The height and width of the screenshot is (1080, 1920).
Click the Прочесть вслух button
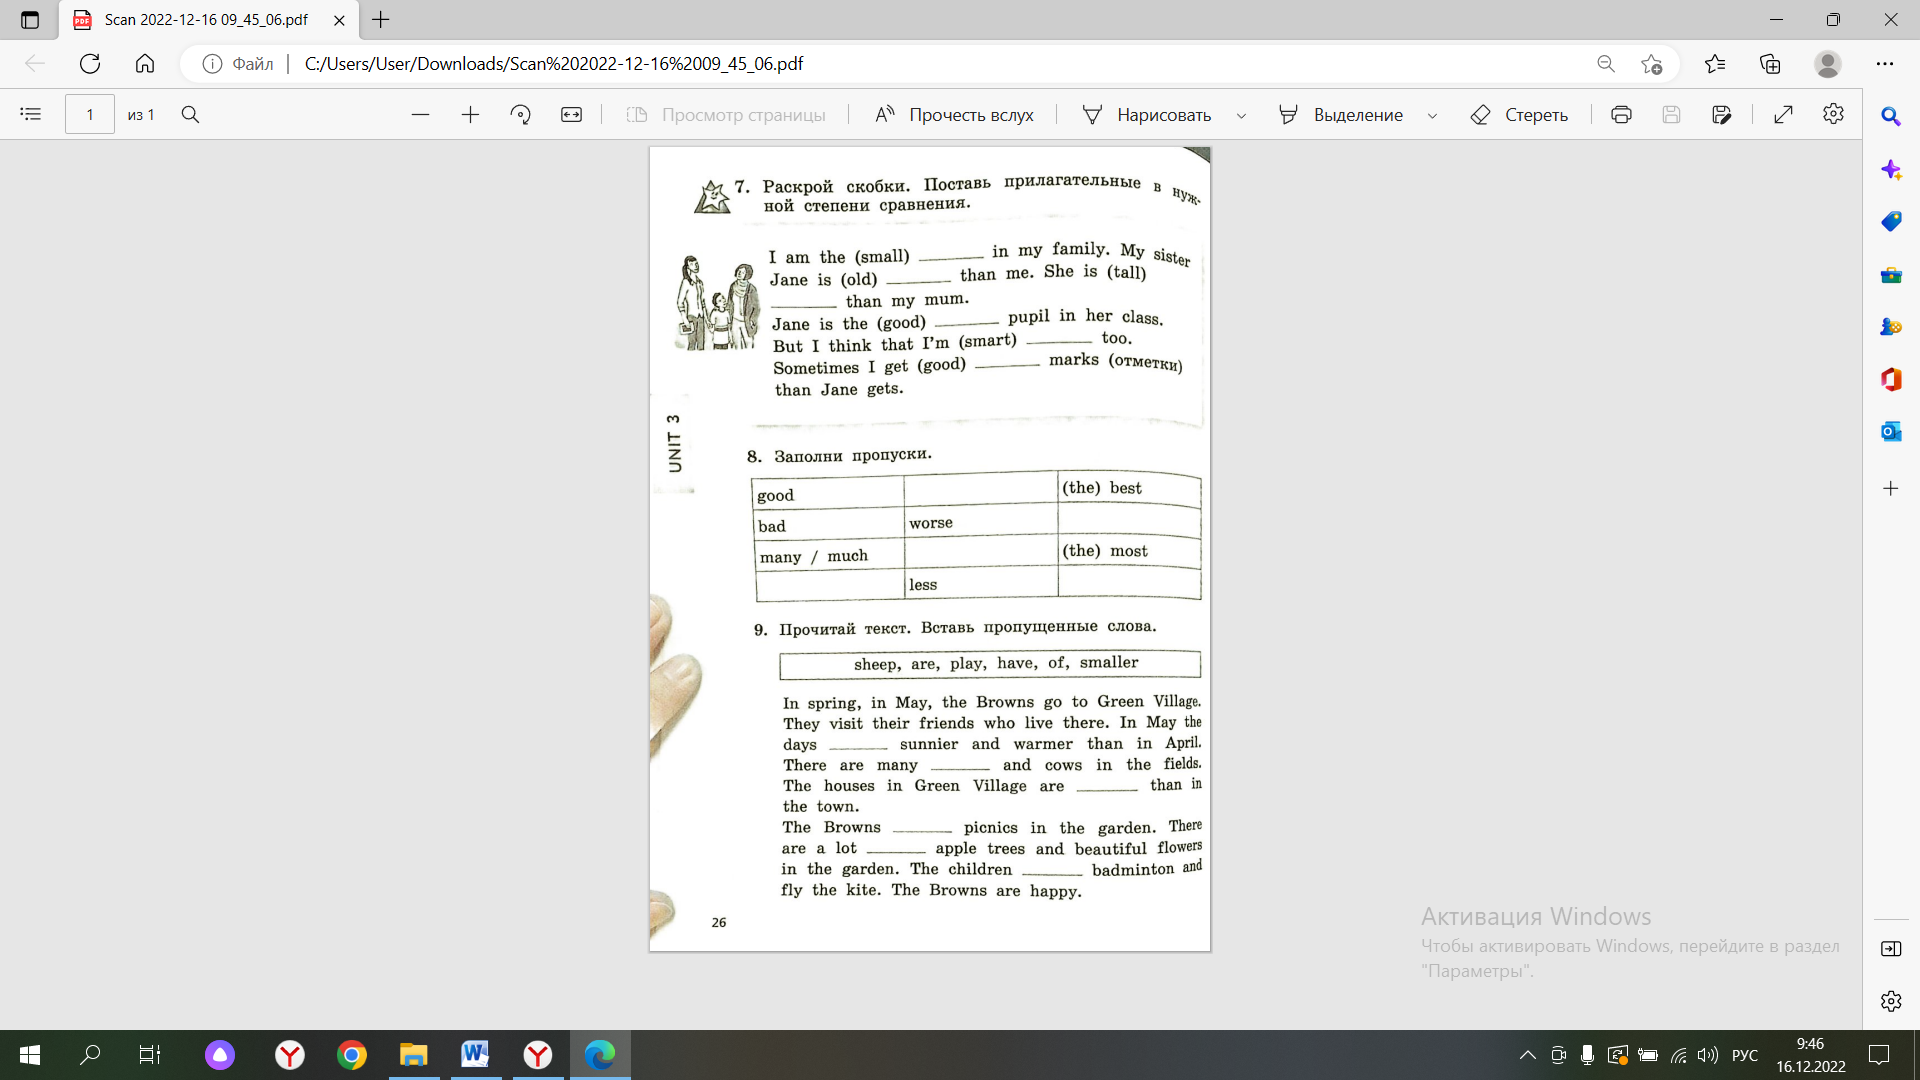click(x=954, y=114)
